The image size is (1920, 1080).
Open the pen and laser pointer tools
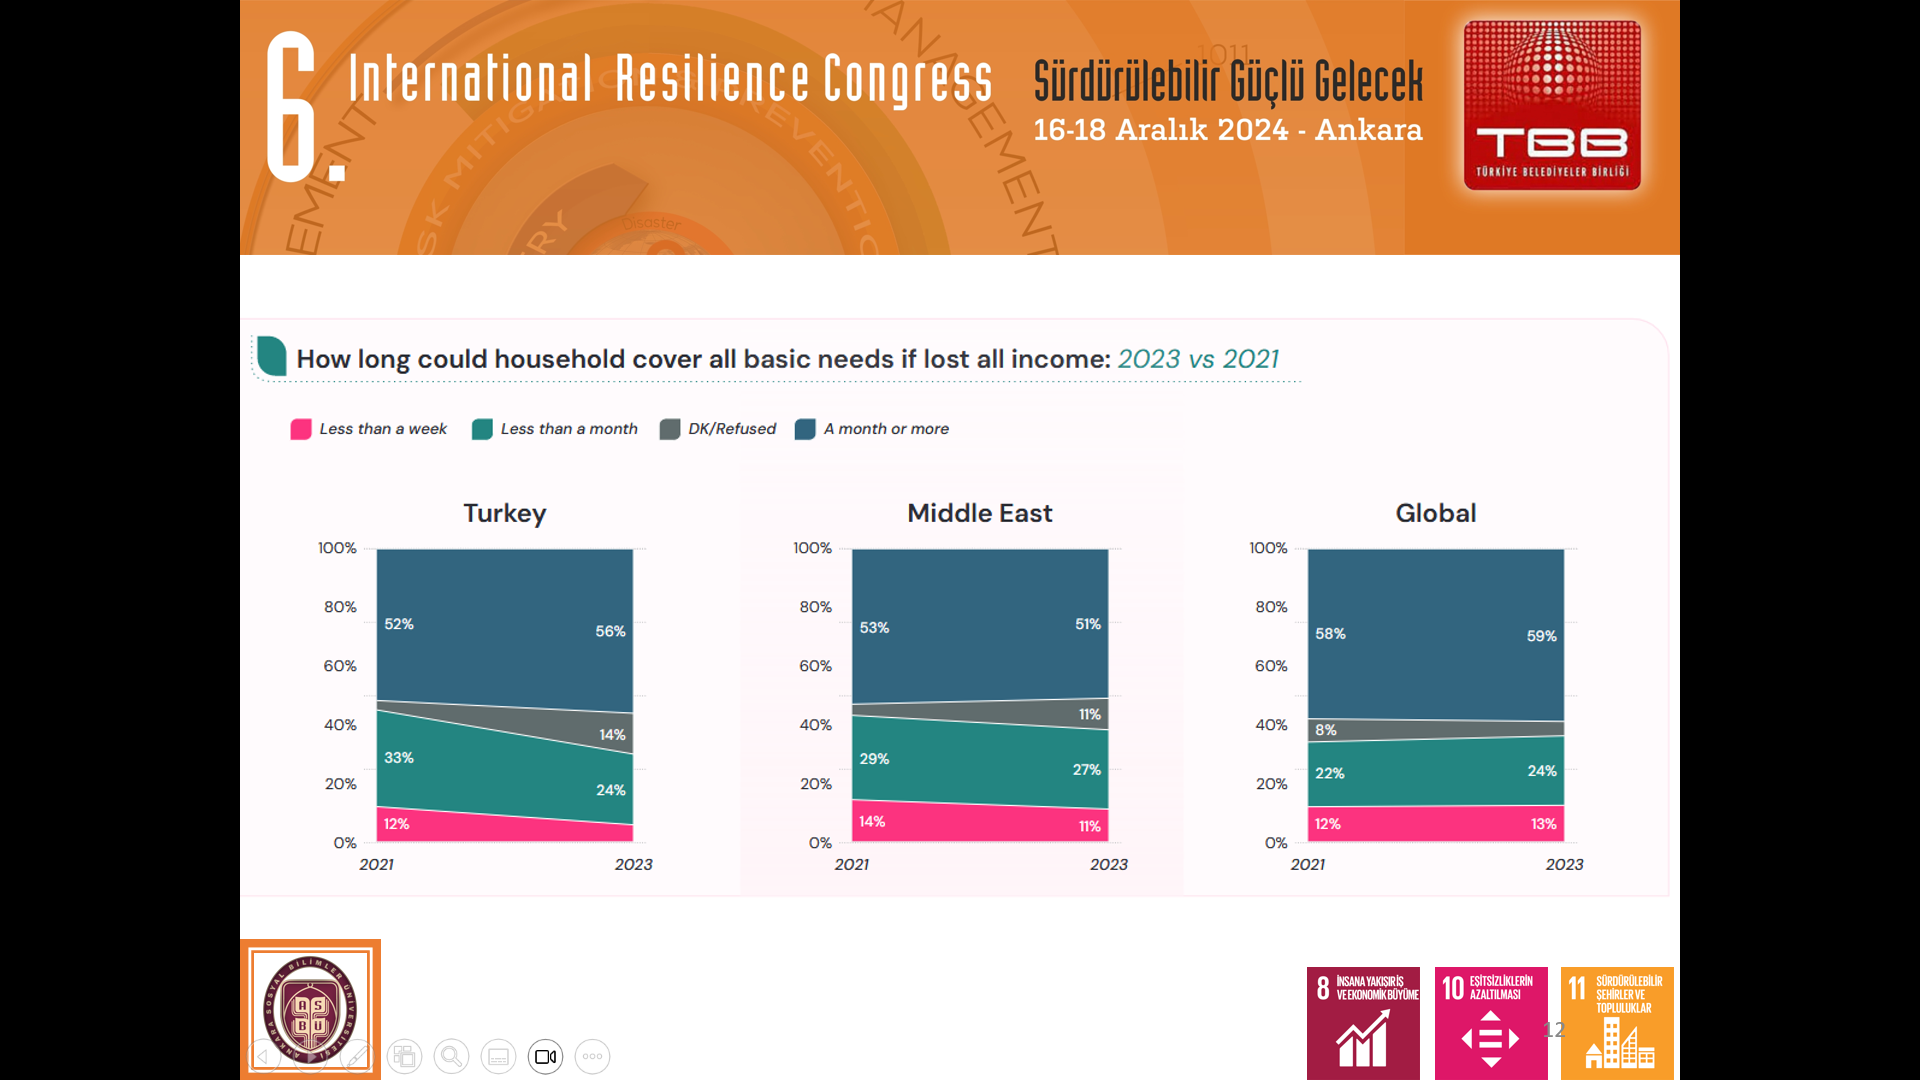[357, 1056]
